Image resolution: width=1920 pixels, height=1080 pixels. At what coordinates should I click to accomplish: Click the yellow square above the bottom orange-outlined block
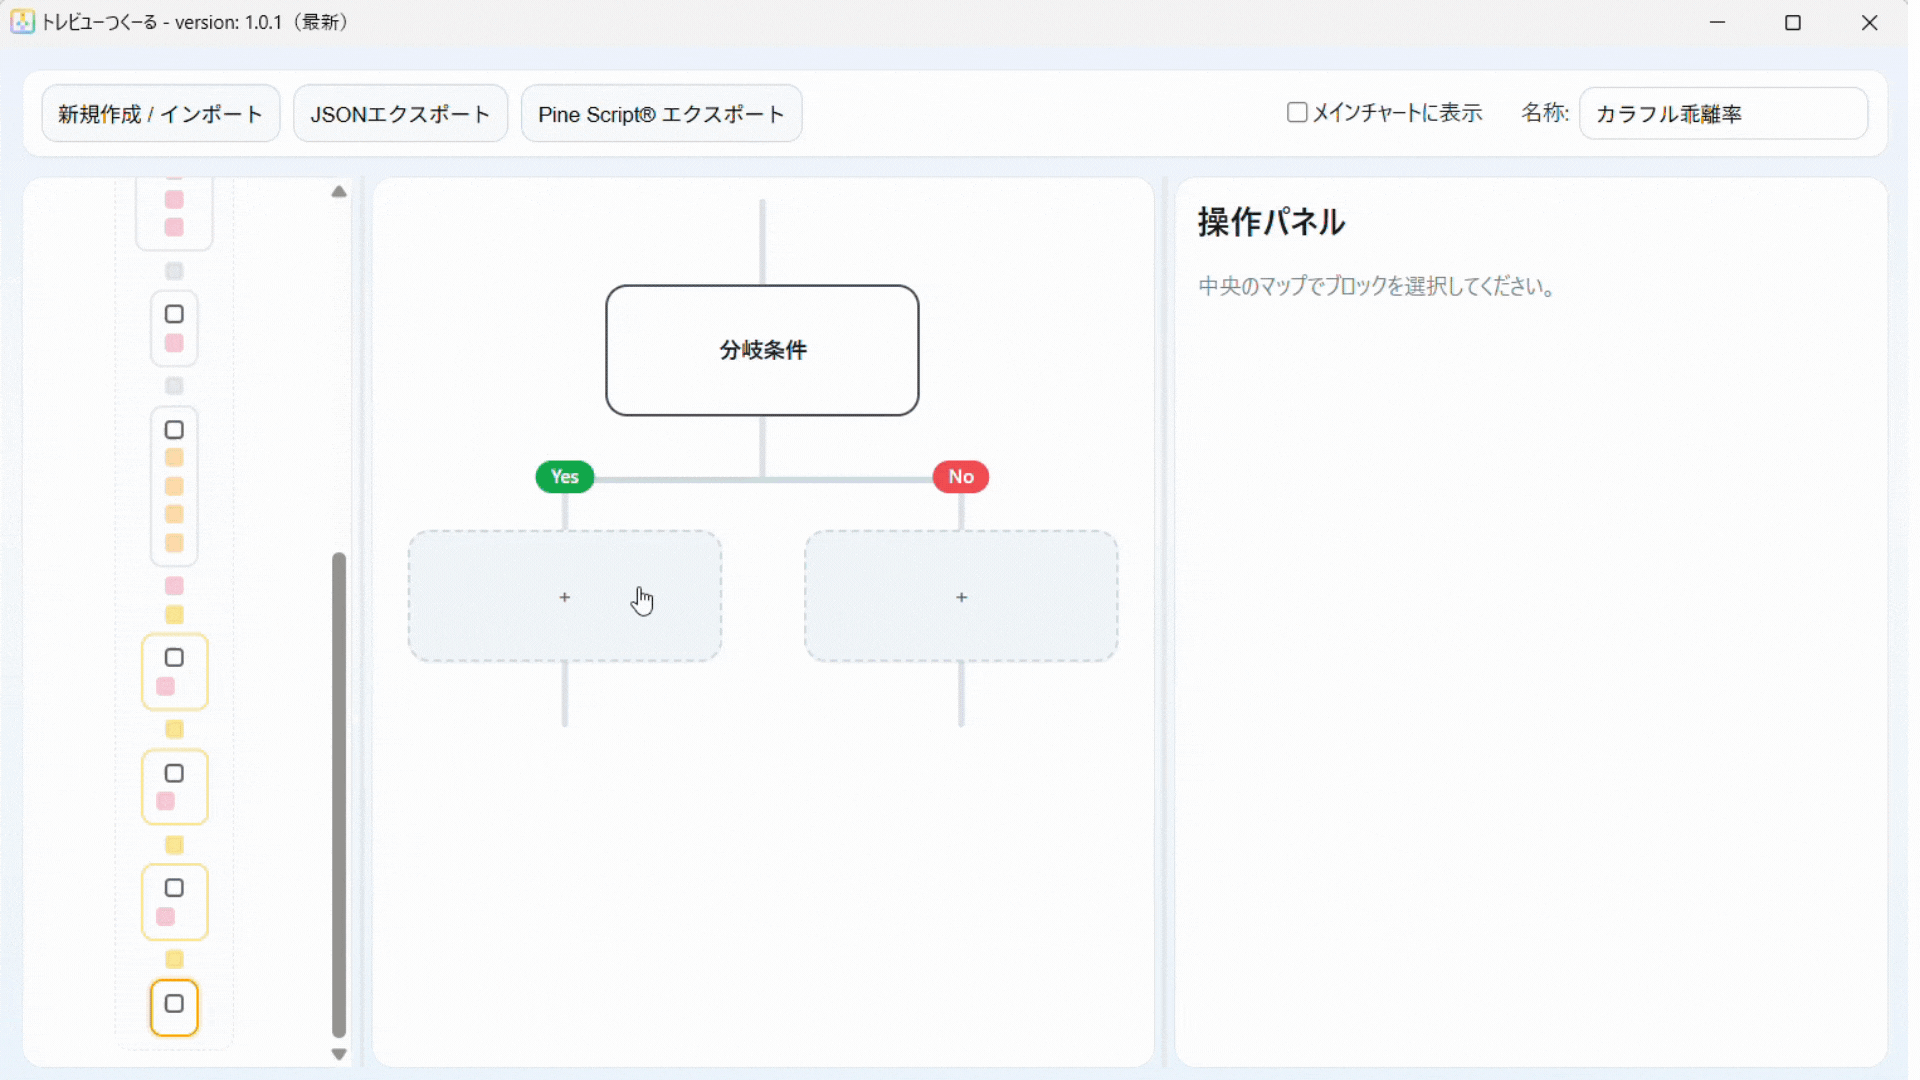[x=174, y=959]
